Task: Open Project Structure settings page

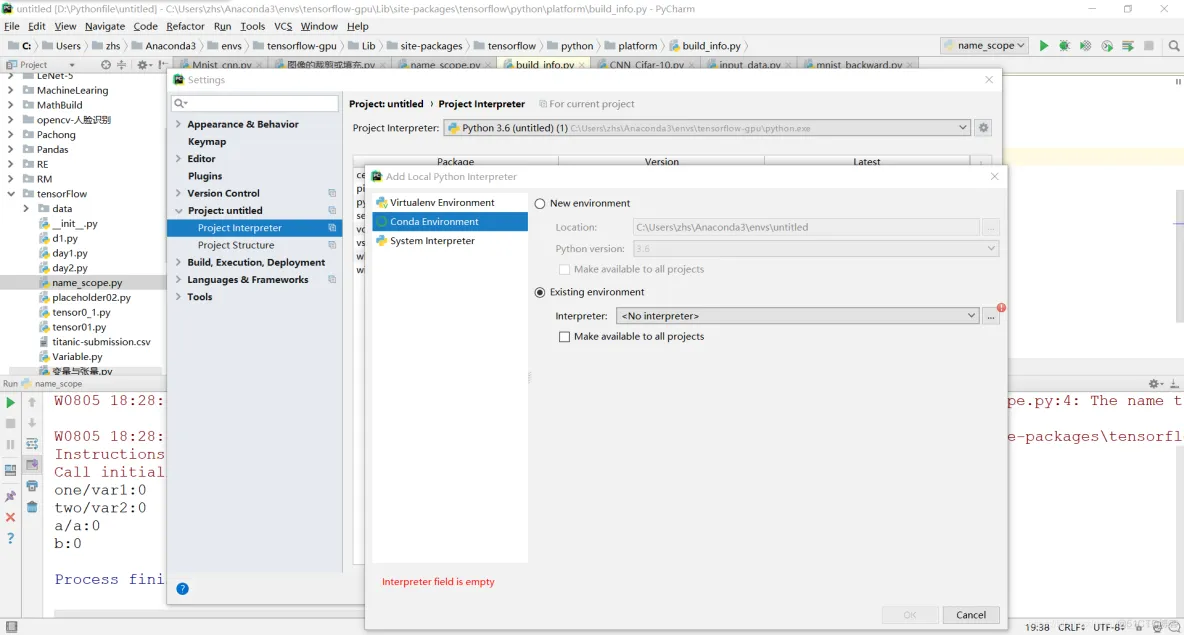Action: [x=236, y=245]
